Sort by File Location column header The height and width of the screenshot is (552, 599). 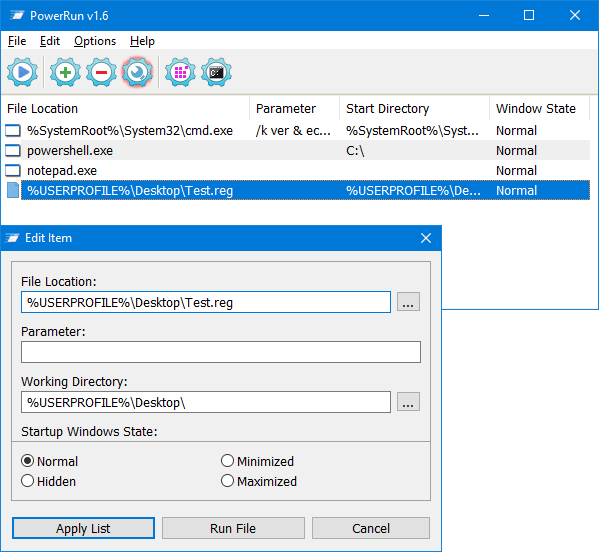(x=125, y=108)
